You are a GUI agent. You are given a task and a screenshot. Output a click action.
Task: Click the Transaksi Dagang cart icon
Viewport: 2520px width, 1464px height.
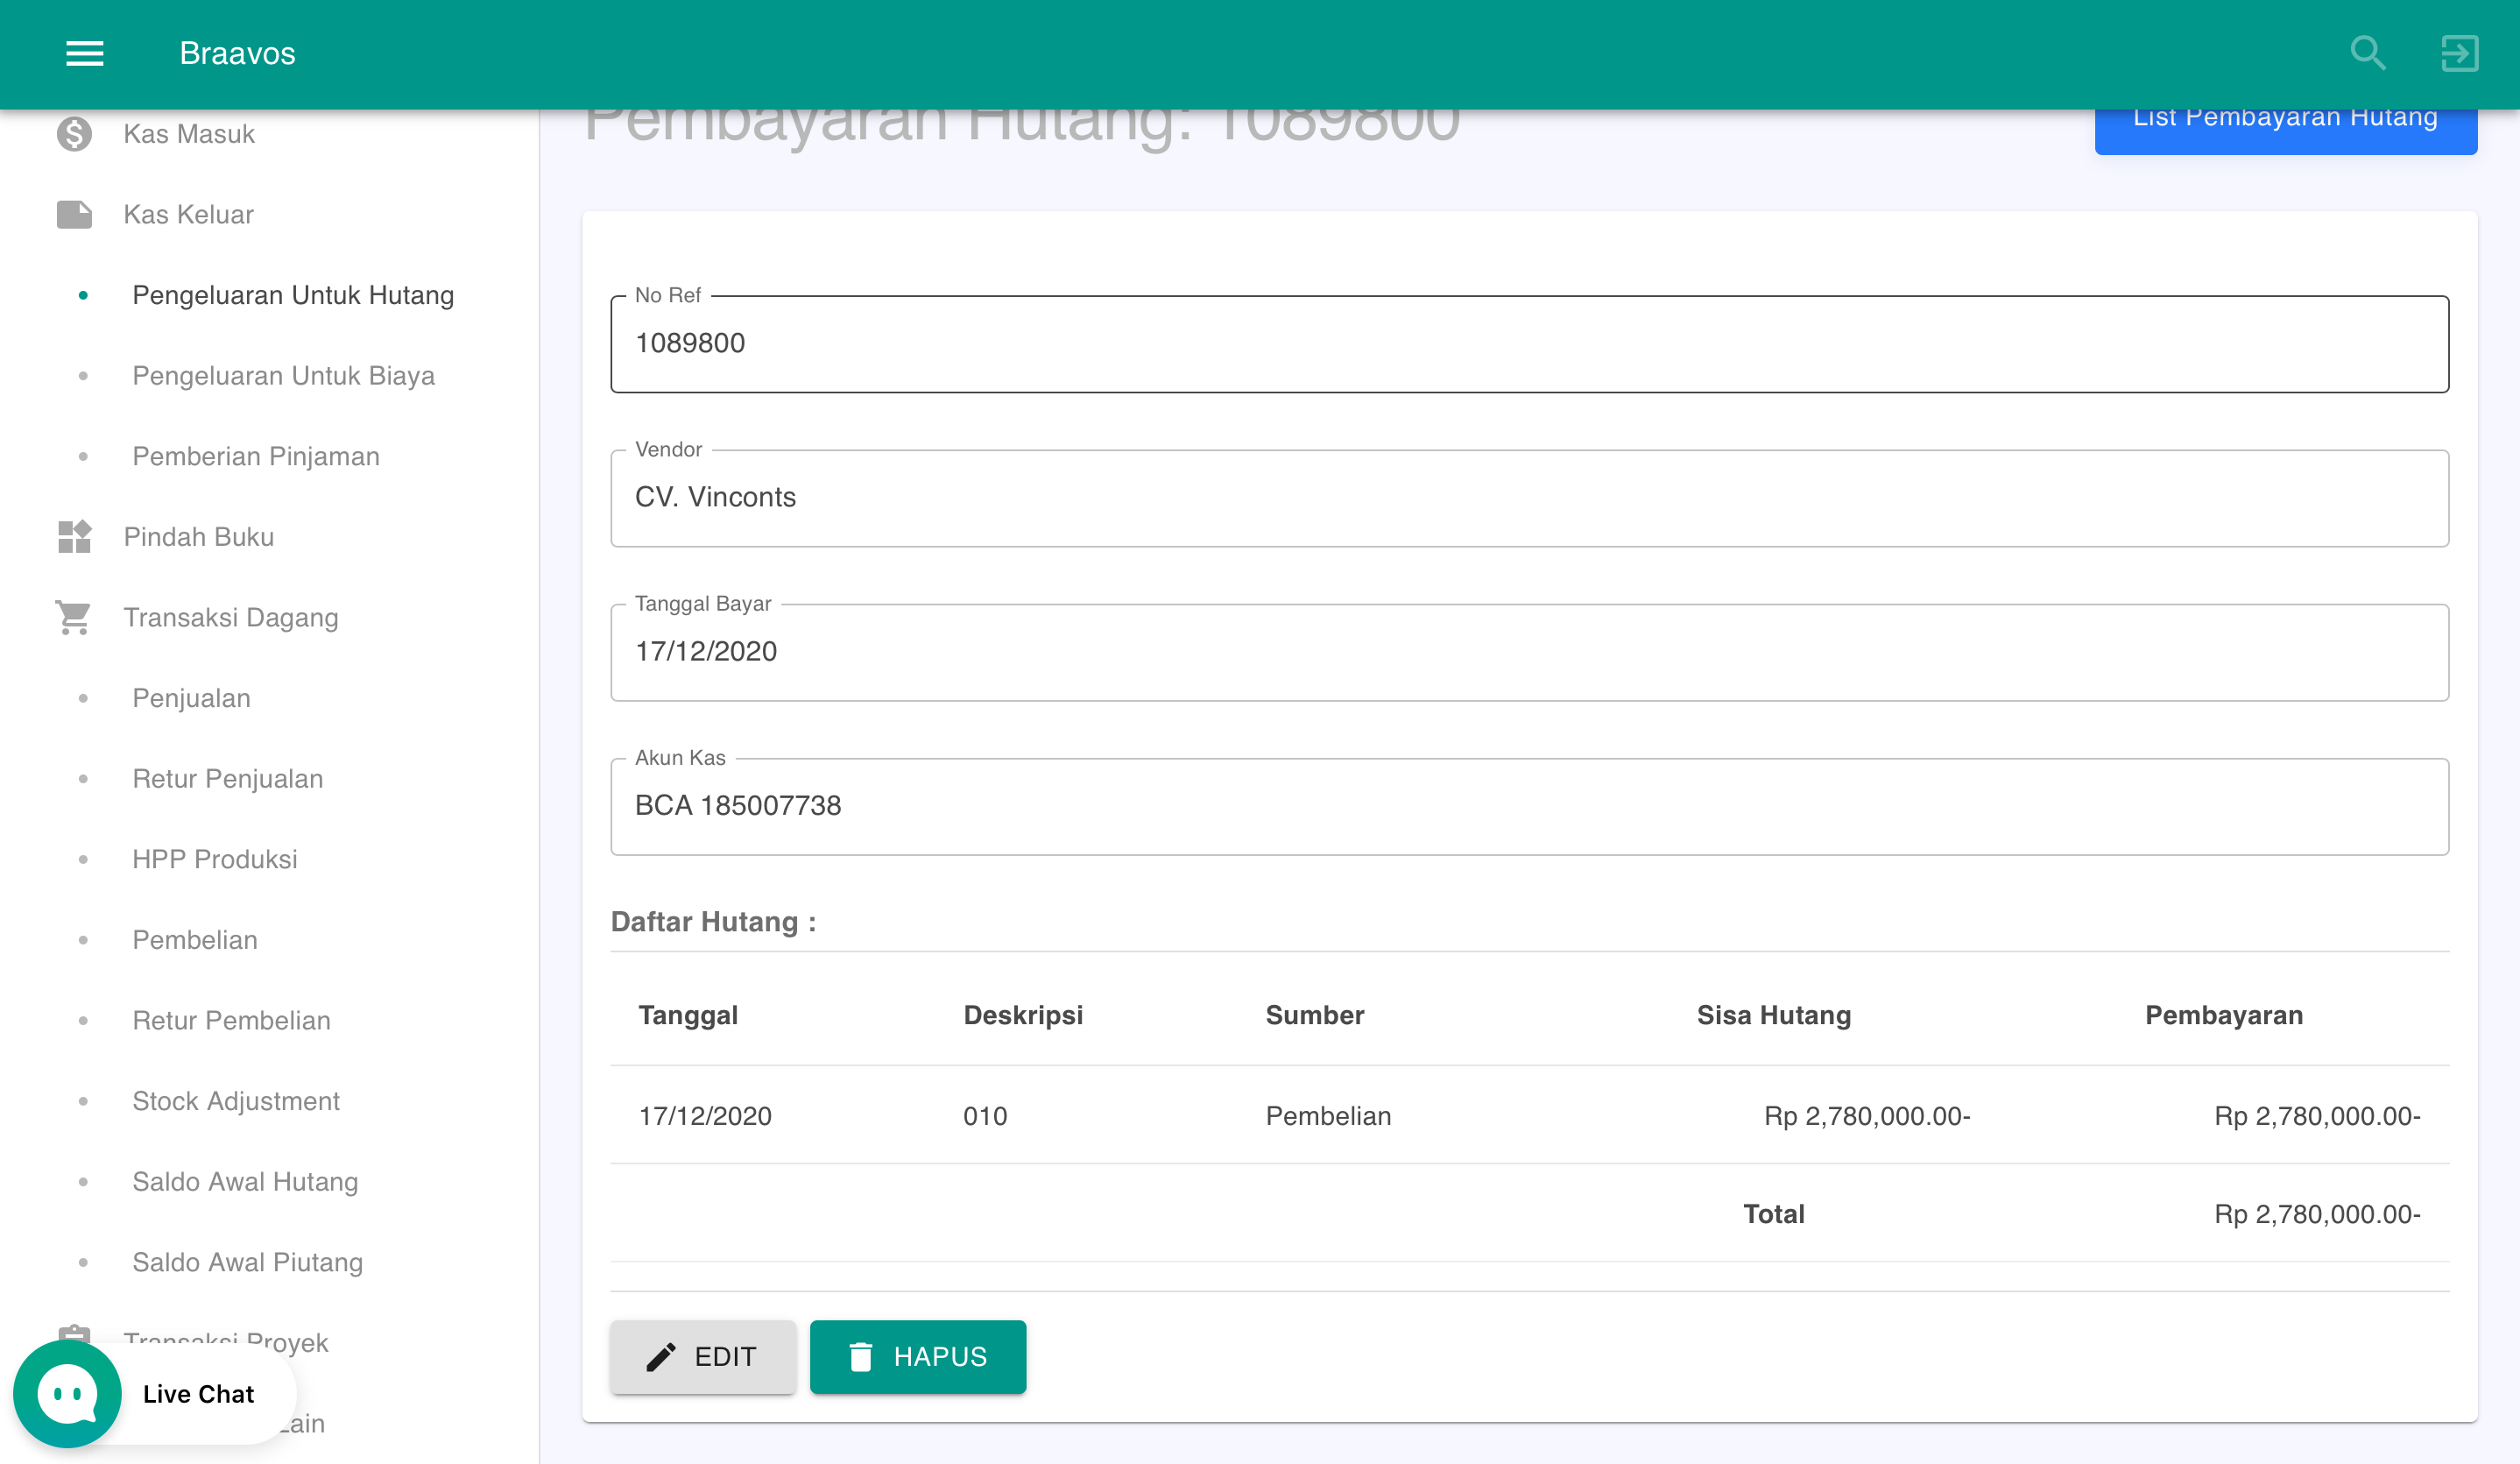pos(74,618)
